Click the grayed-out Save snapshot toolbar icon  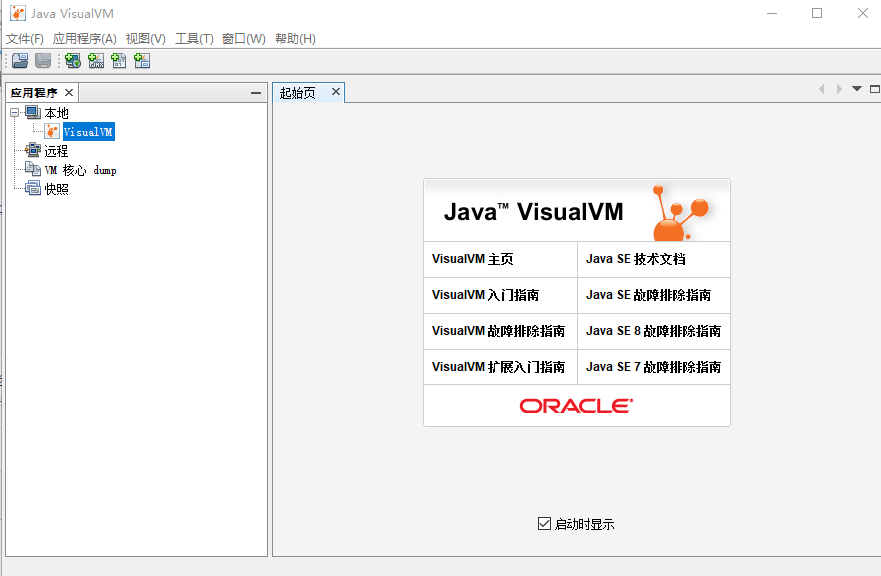click(43, 61)
